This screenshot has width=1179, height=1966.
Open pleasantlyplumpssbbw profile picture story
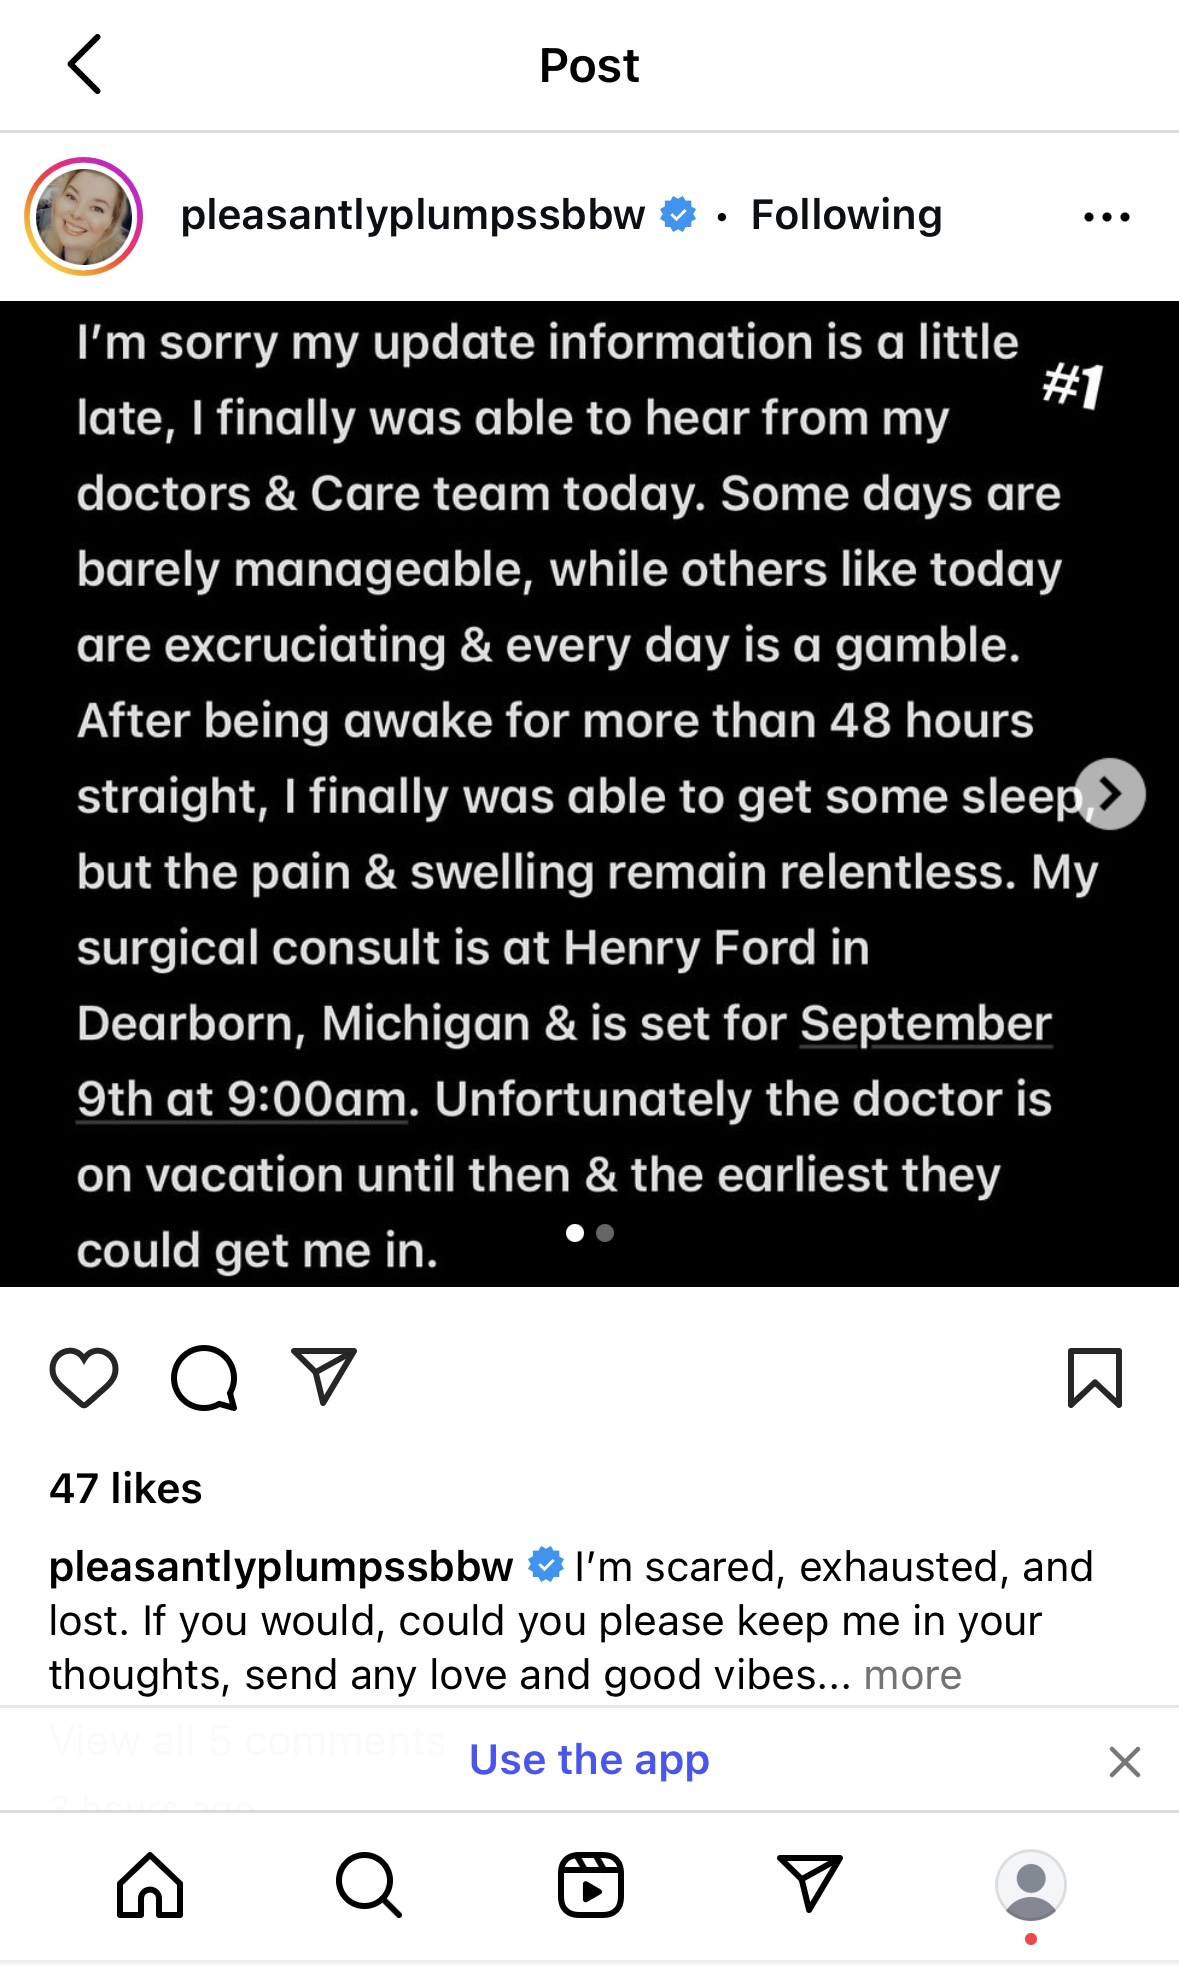84,216
